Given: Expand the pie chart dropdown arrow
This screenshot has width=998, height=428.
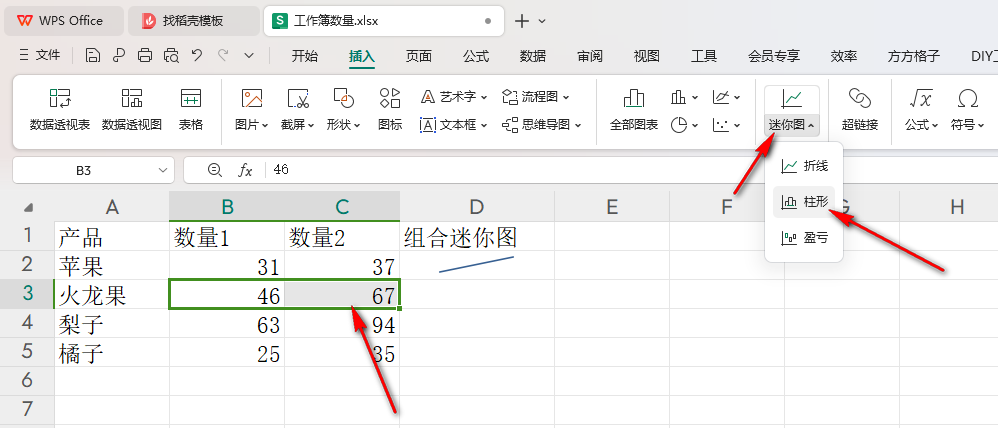Looking at the screenshot, I should (x=694, y=125).
